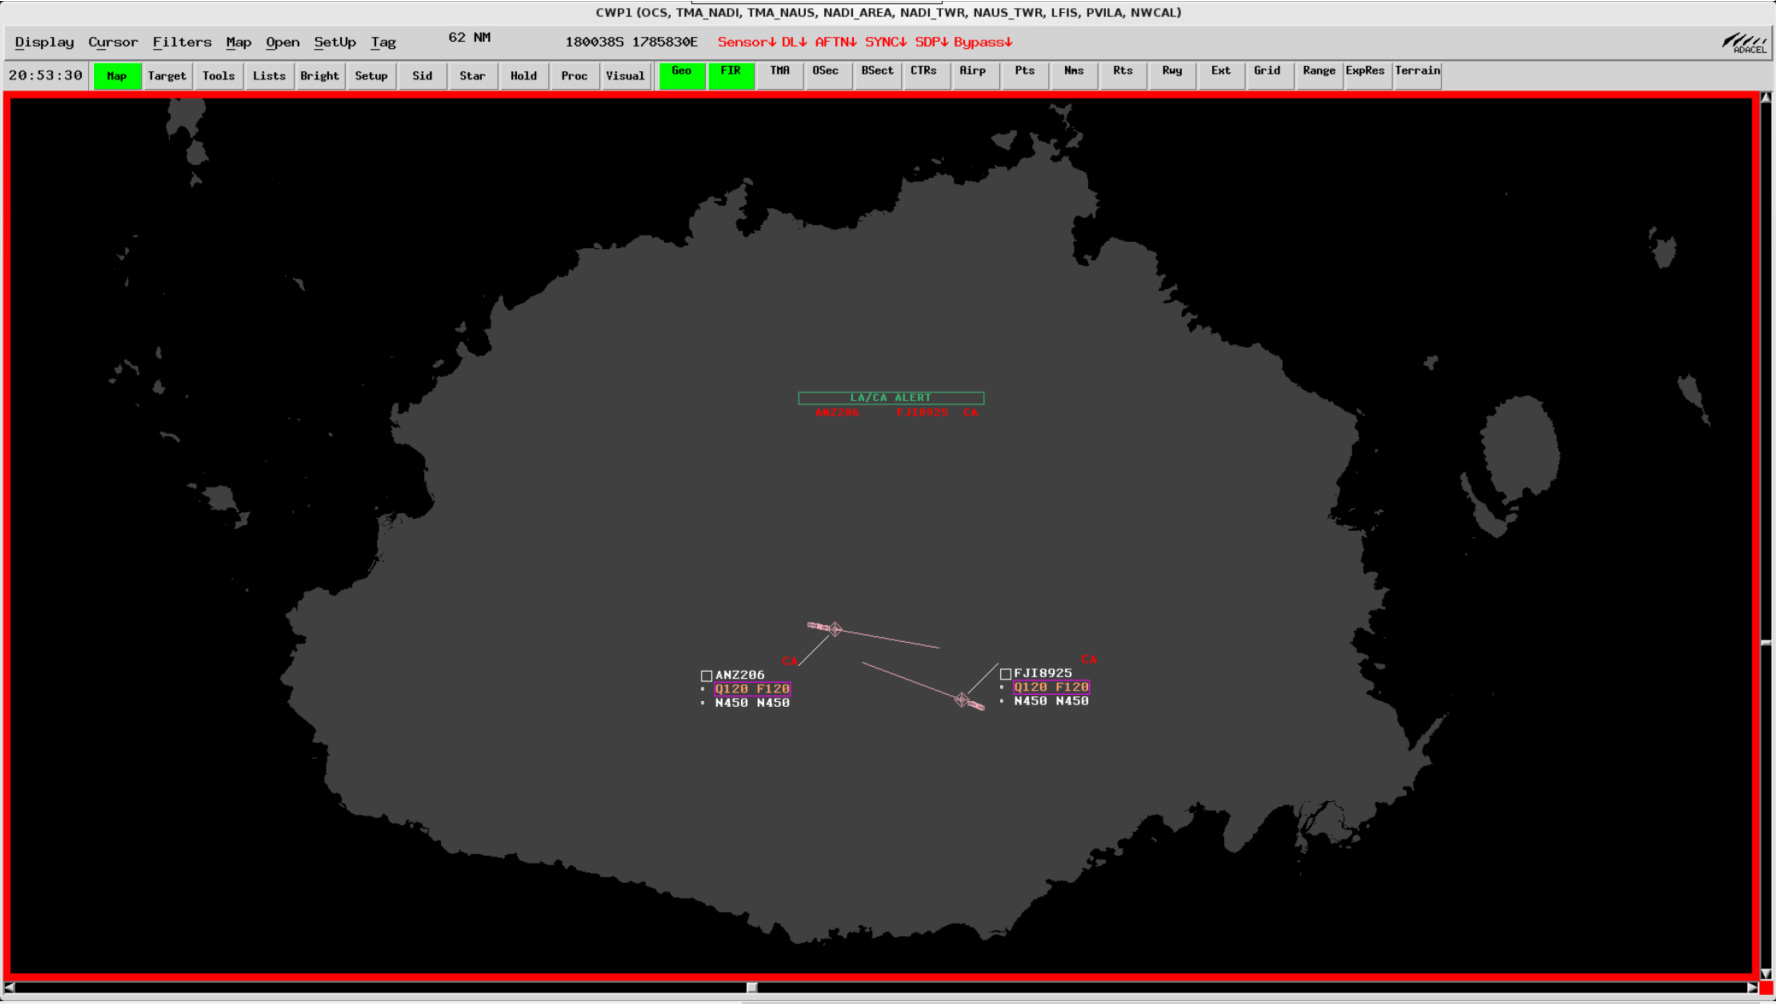Screen dimensions: 1776x1004
Task: Click N450 N450 under FJI8925
Action: 1051,701
